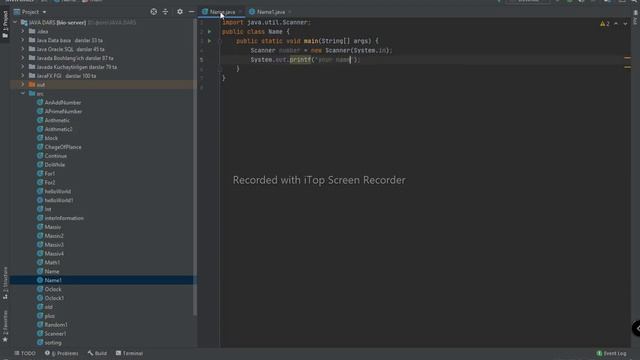Toggle the 1: Project side tab

pos(5,24)
